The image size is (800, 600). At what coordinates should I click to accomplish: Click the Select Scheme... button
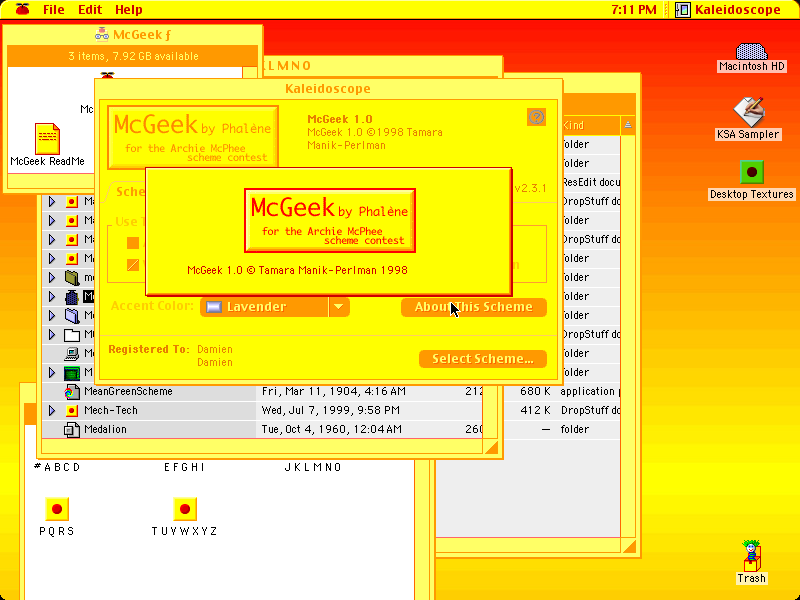(483, 359)
